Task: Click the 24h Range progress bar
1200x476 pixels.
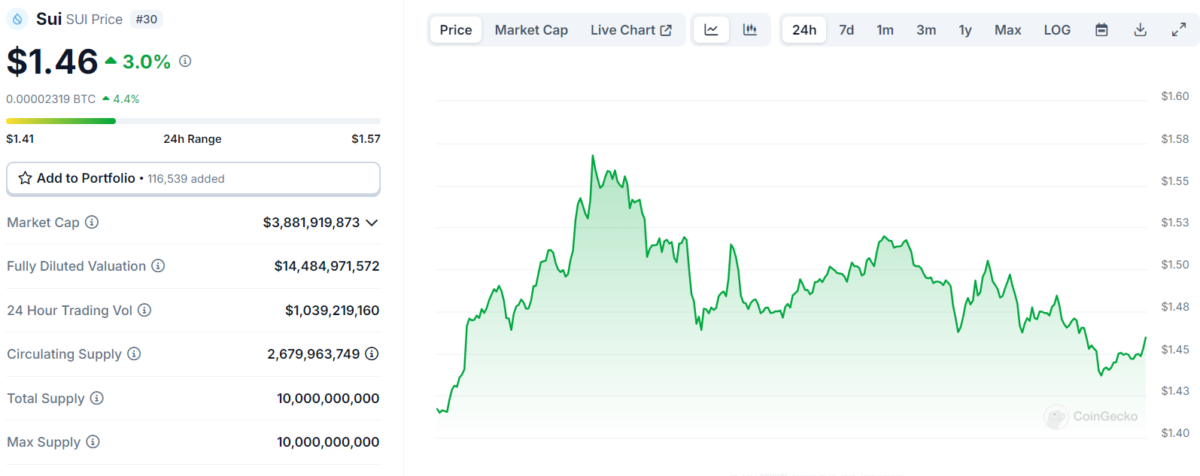Action: (x=193, y=121)
